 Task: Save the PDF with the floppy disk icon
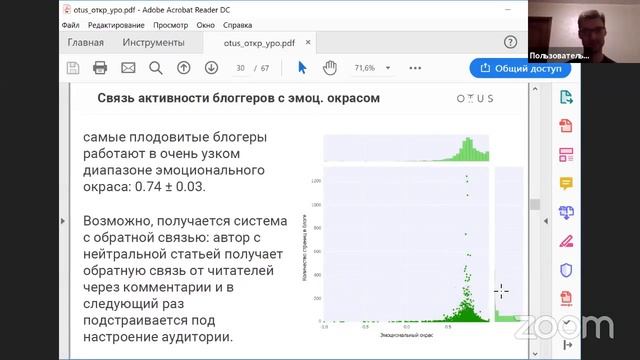tap(73, 68)
